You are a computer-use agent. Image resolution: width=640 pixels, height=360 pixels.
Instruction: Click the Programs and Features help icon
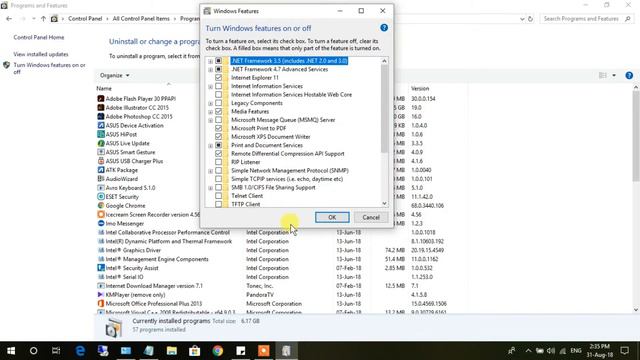tap(629, 76)
